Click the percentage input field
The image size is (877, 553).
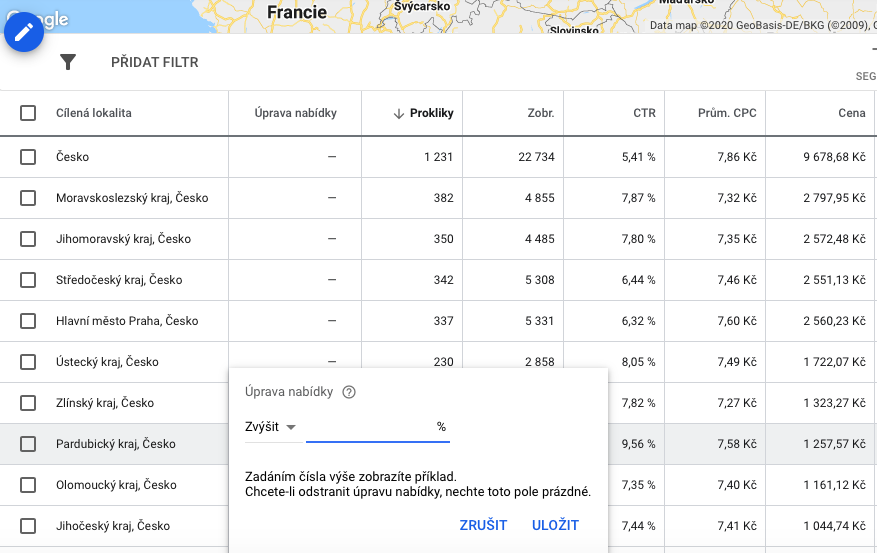coord(368,427)
